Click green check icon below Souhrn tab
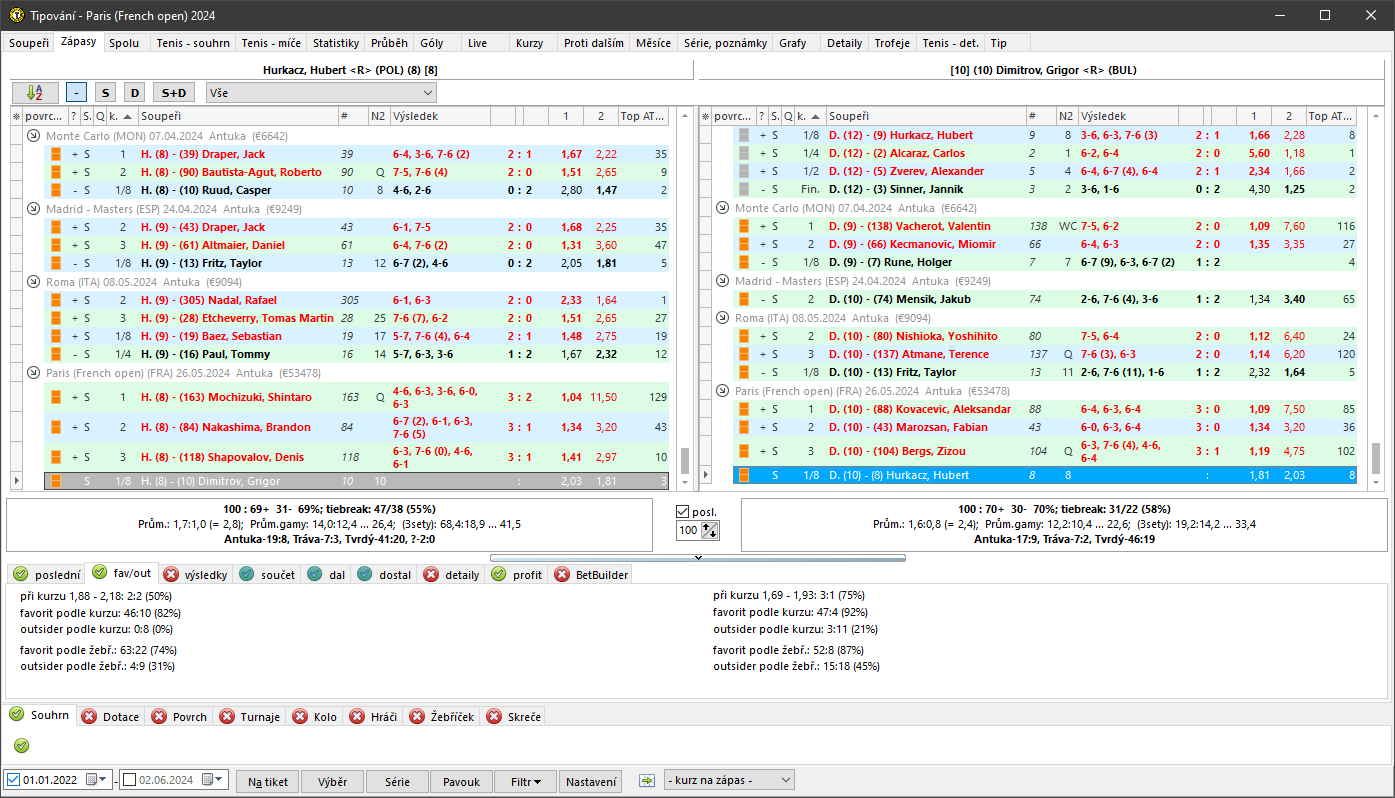The width and height of the screenshot is (1395, 798). click(21, 745)
